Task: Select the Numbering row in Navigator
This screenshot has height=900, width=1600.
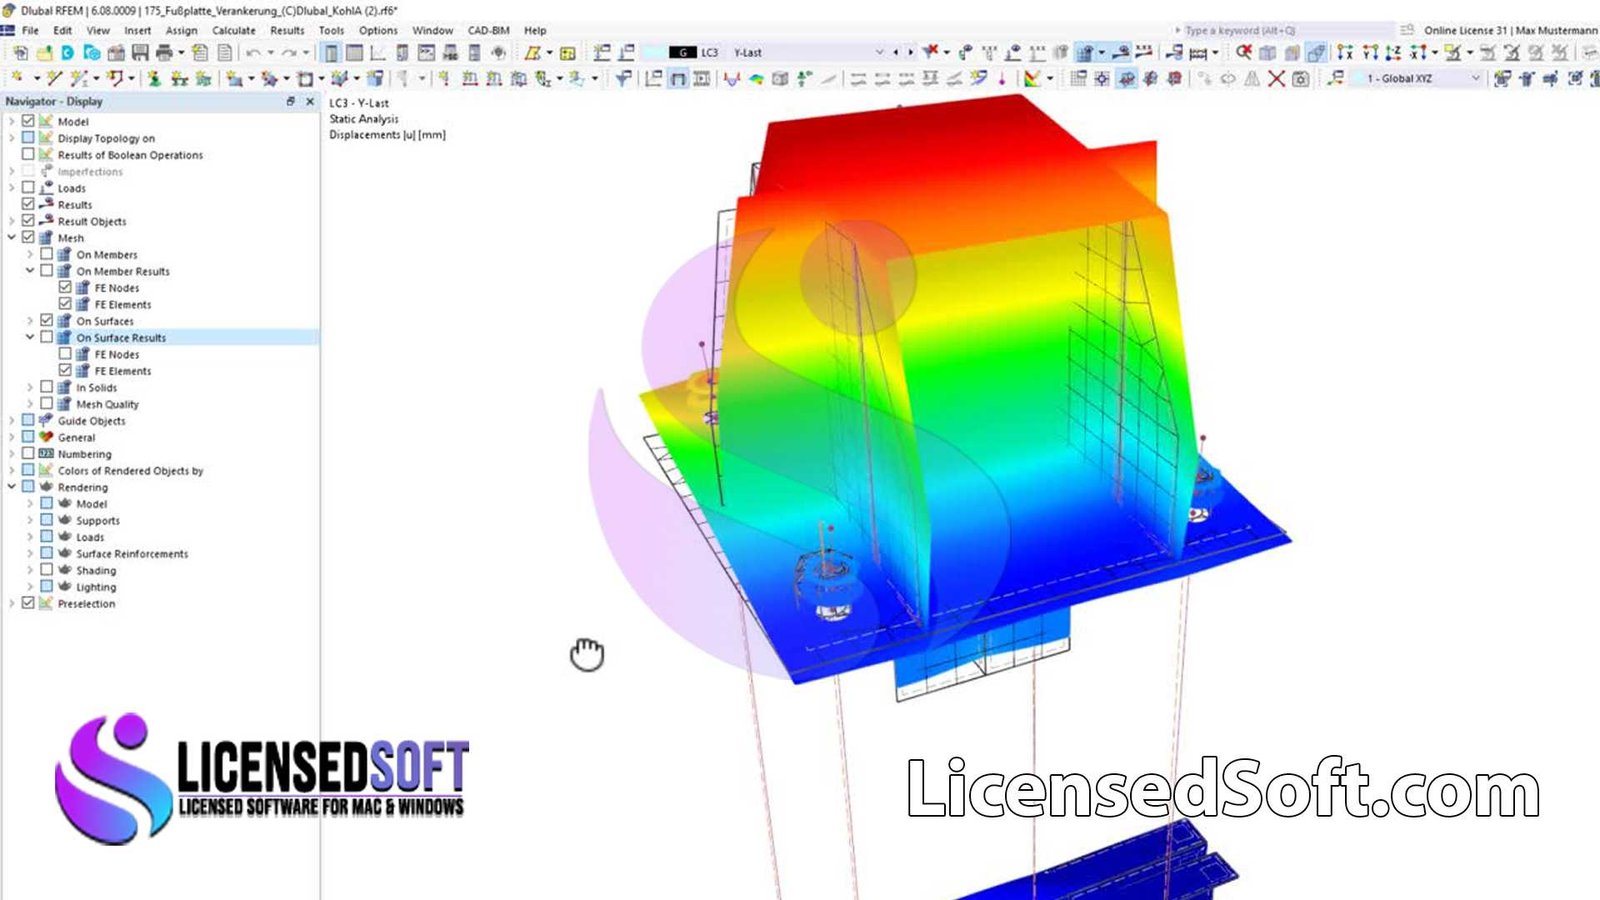Action: pos(84,454)
